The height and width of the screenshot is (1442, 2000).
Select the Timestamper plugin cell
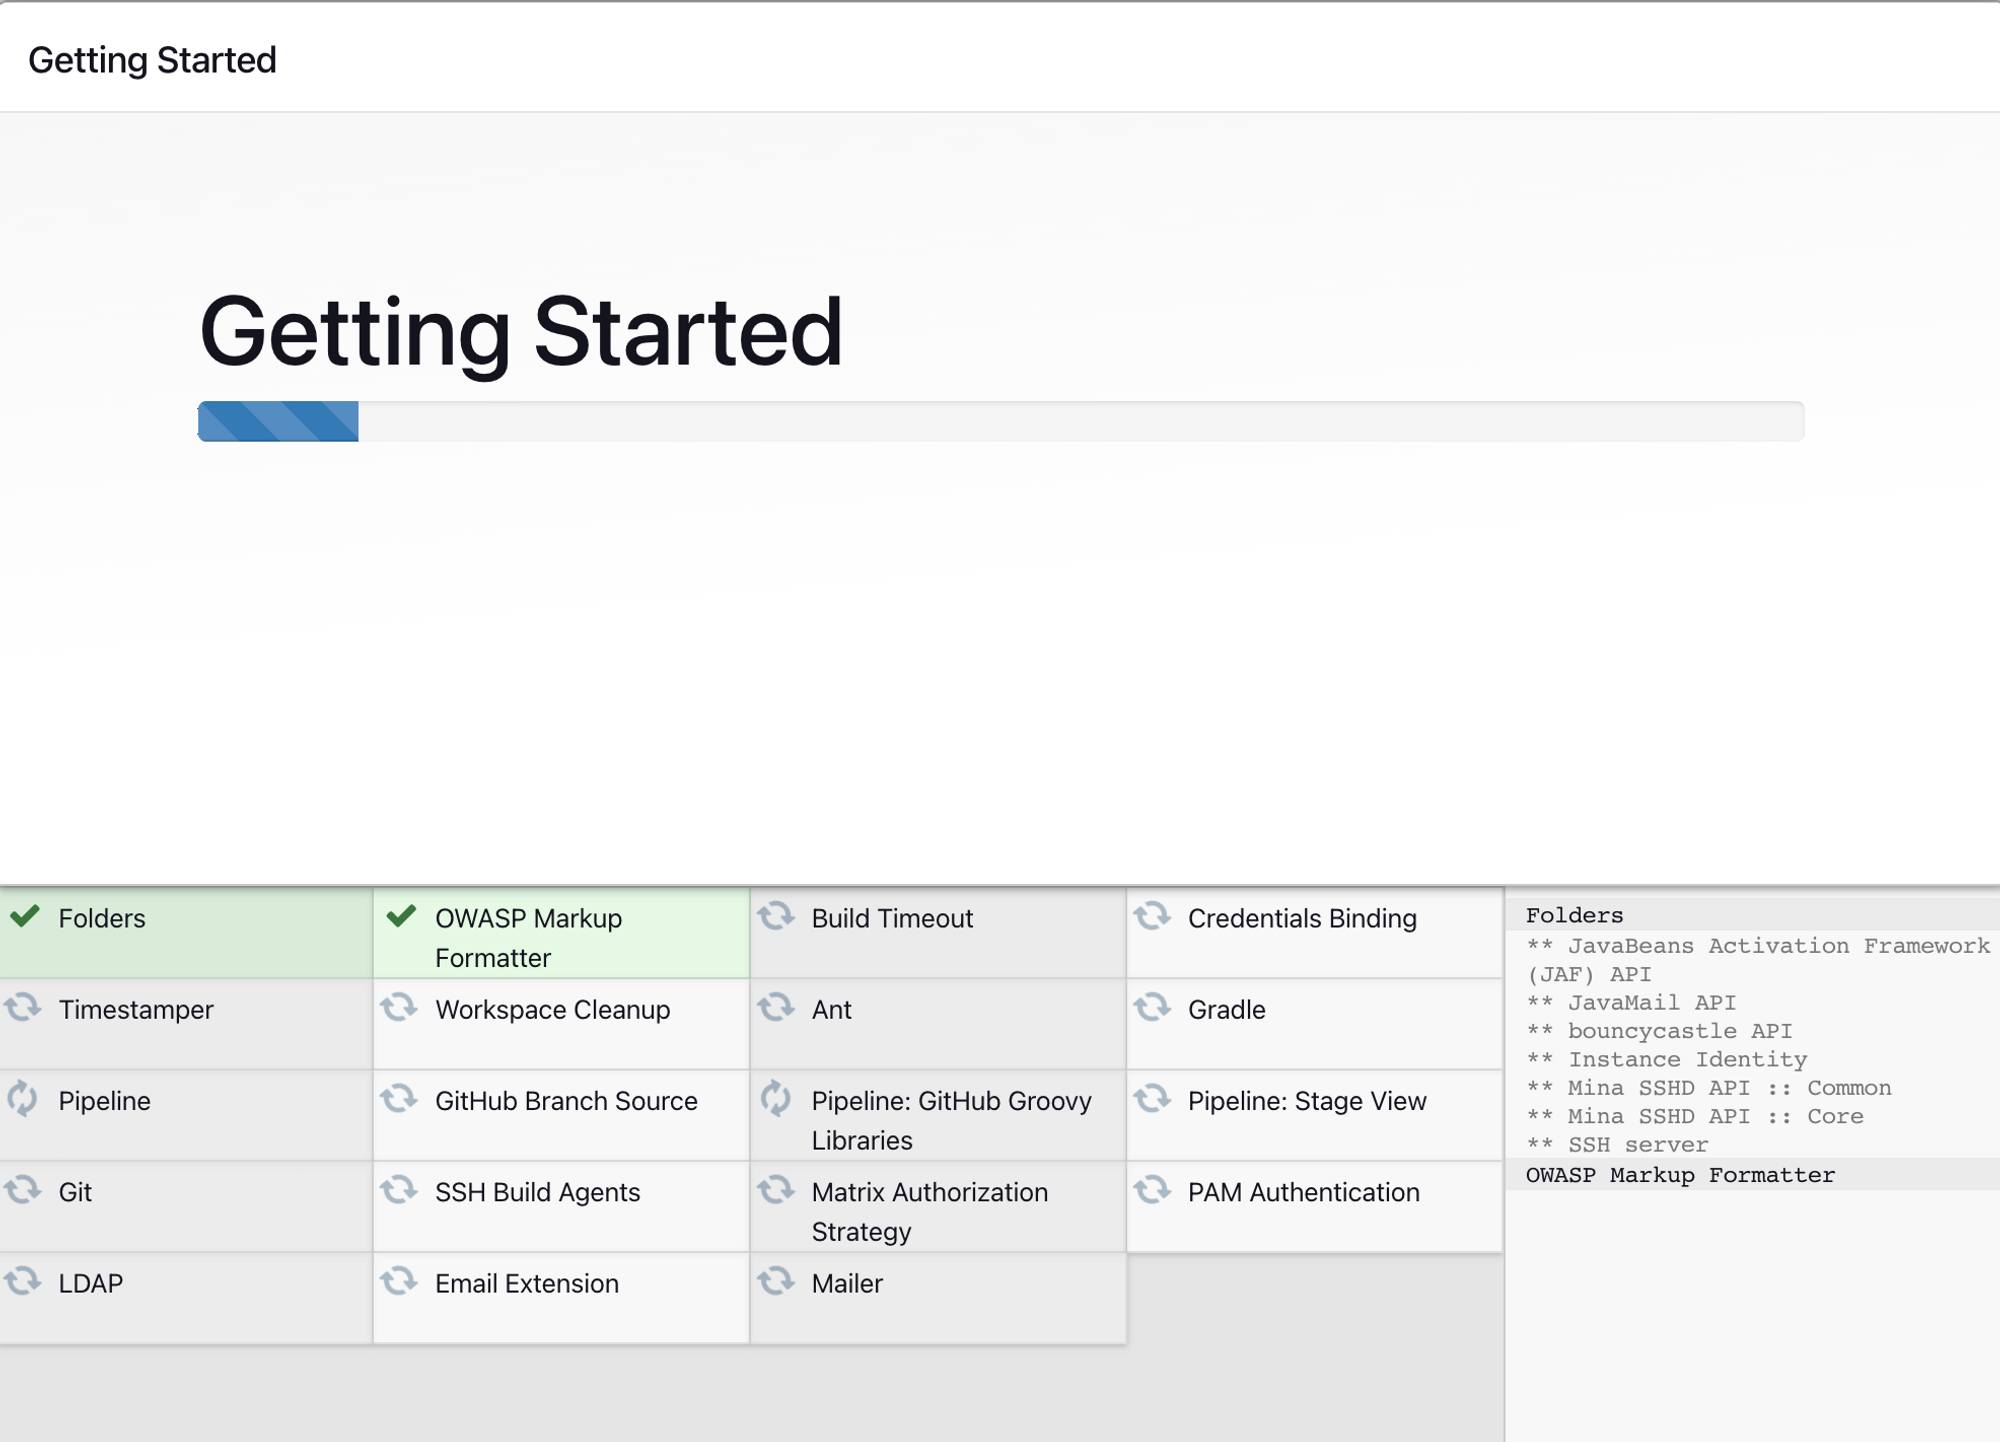click(136, 1010)
